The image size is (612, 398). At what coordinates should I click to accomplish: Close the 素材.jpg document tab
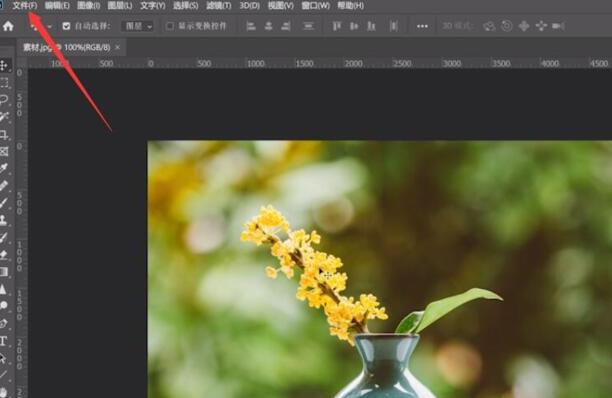[117, 47]
